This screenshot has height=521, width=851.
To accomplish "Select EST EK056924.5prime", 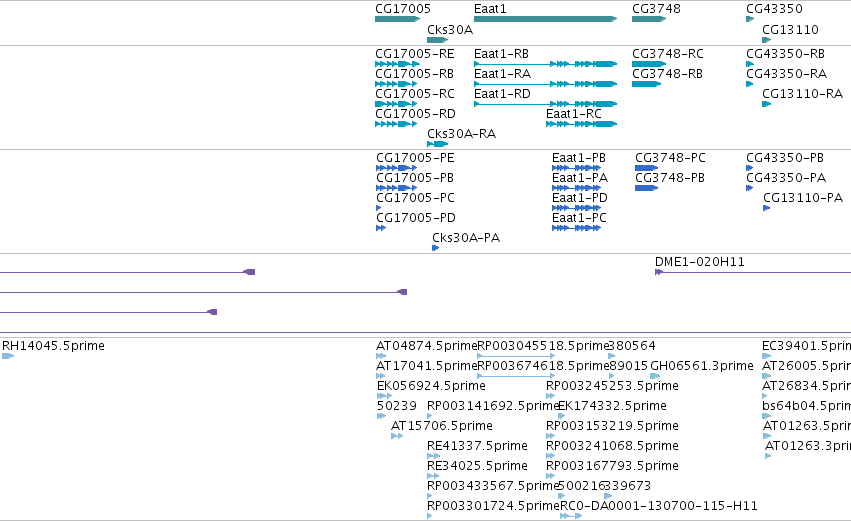I will (x=431, y=386).
